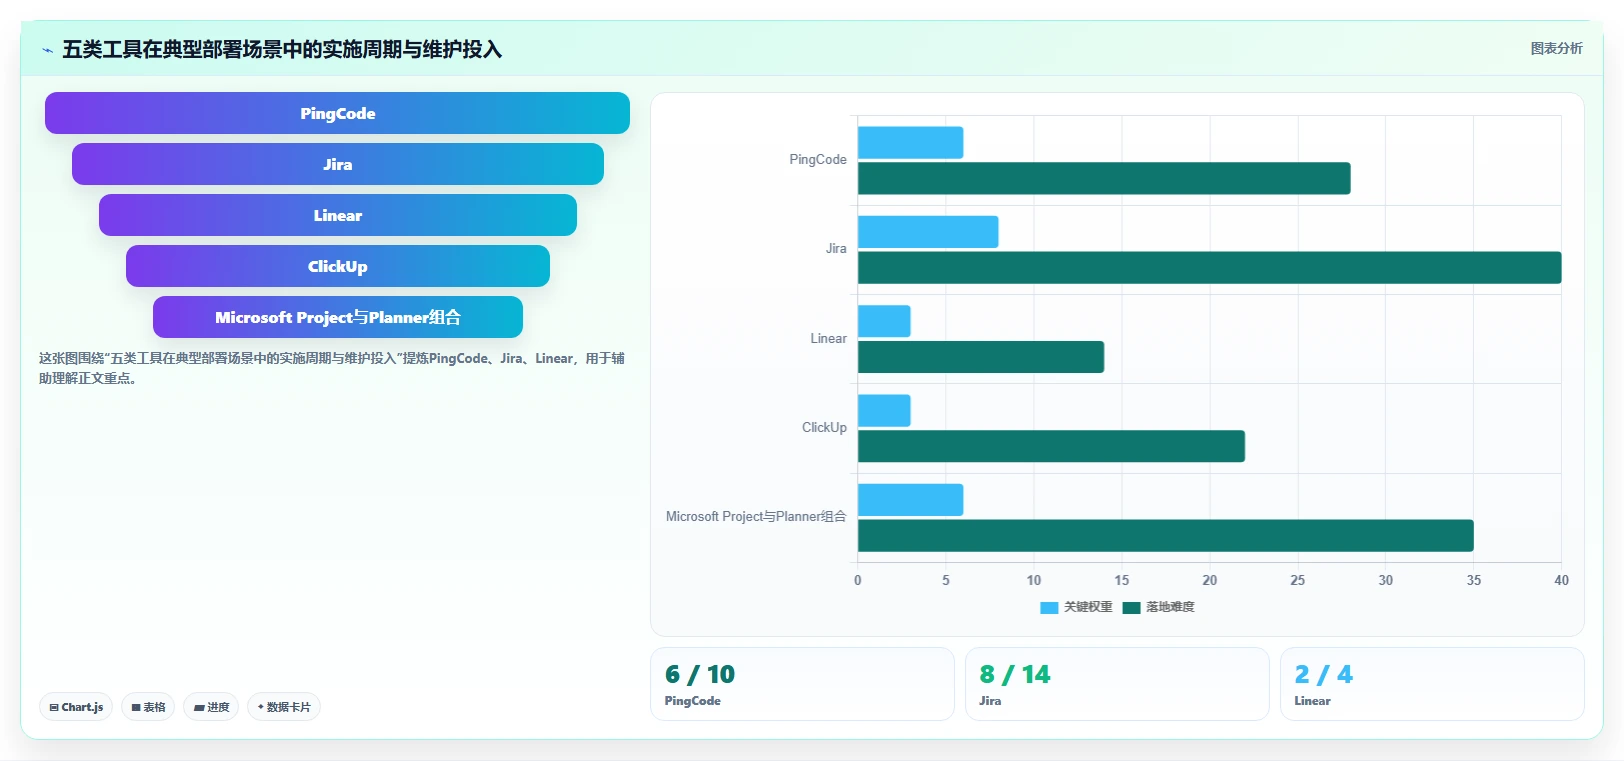Click Microsoft Project与Planner组合's light blue 关键权重 bar
This screenshot has height=761, width=1624.
coord(910,500)
